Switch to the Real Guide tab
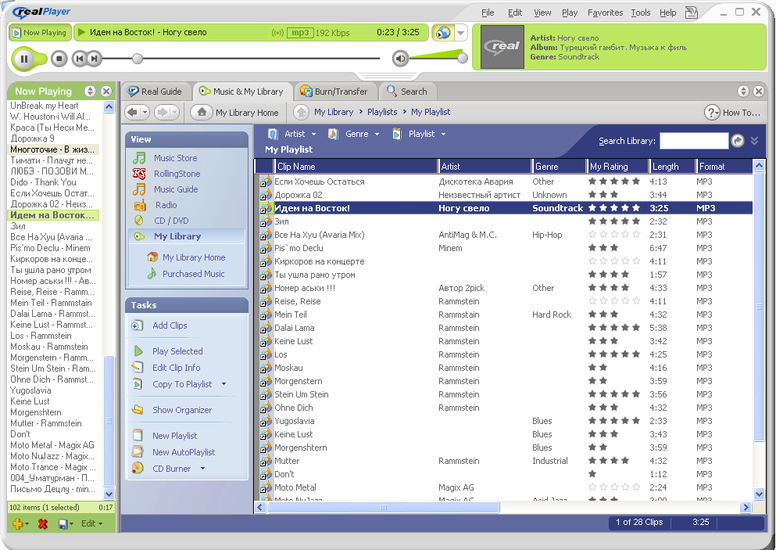Viewport: 776px width, 550px height. (x=155, y=92)
